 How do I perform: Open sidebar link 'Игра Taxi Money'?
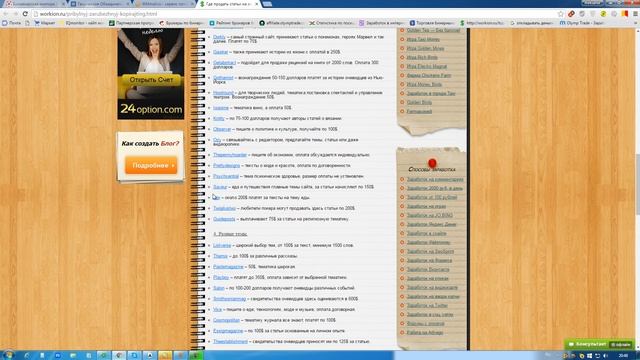[x=423, y=39]
